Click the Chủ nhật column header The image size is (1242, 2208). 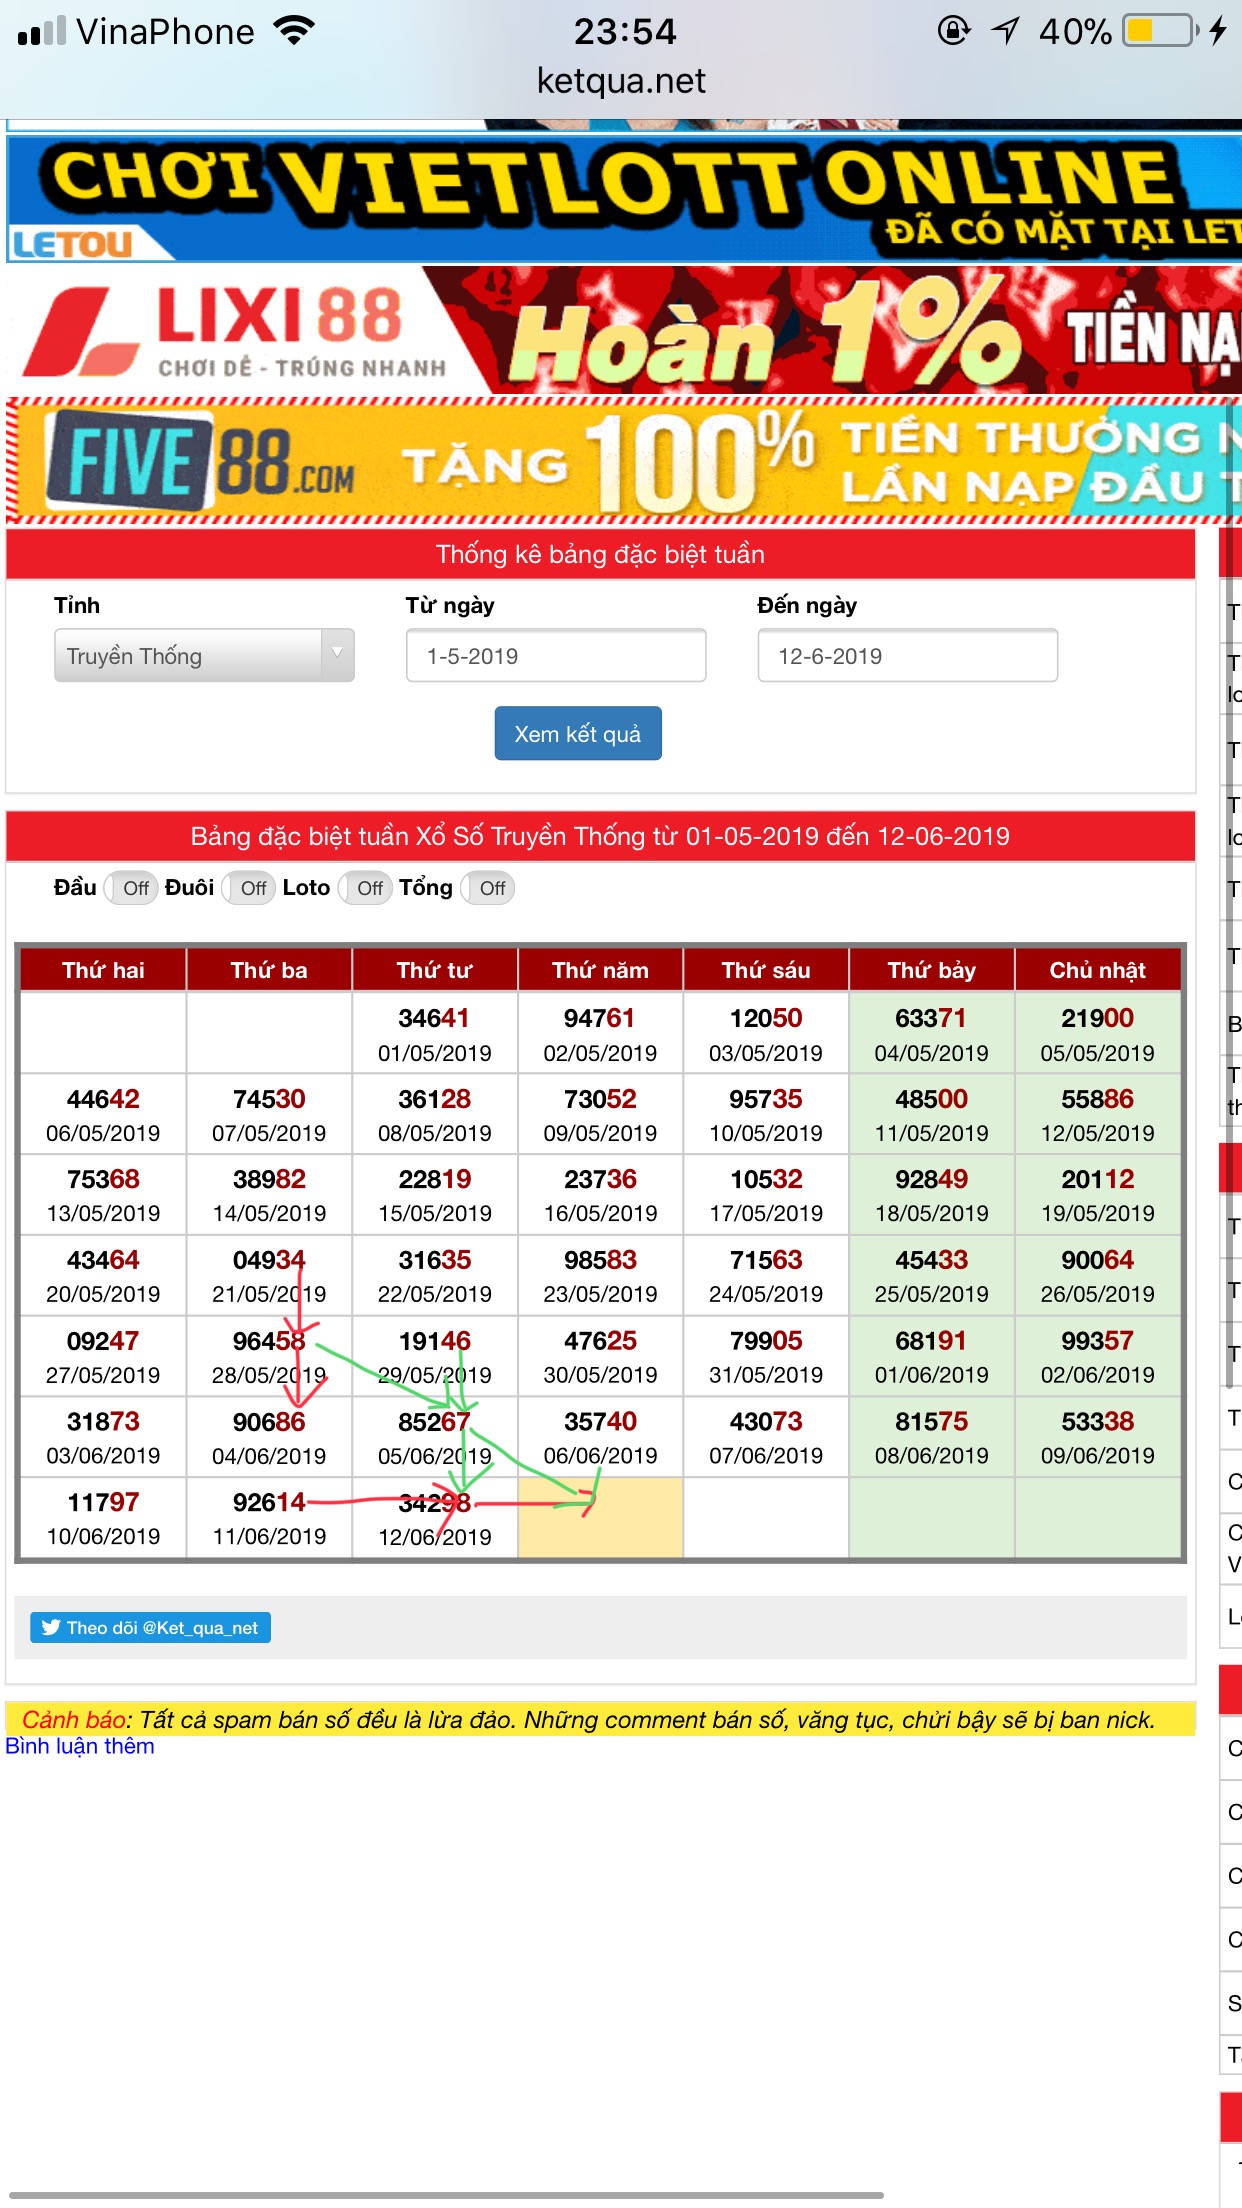[x=1098, y=970]
